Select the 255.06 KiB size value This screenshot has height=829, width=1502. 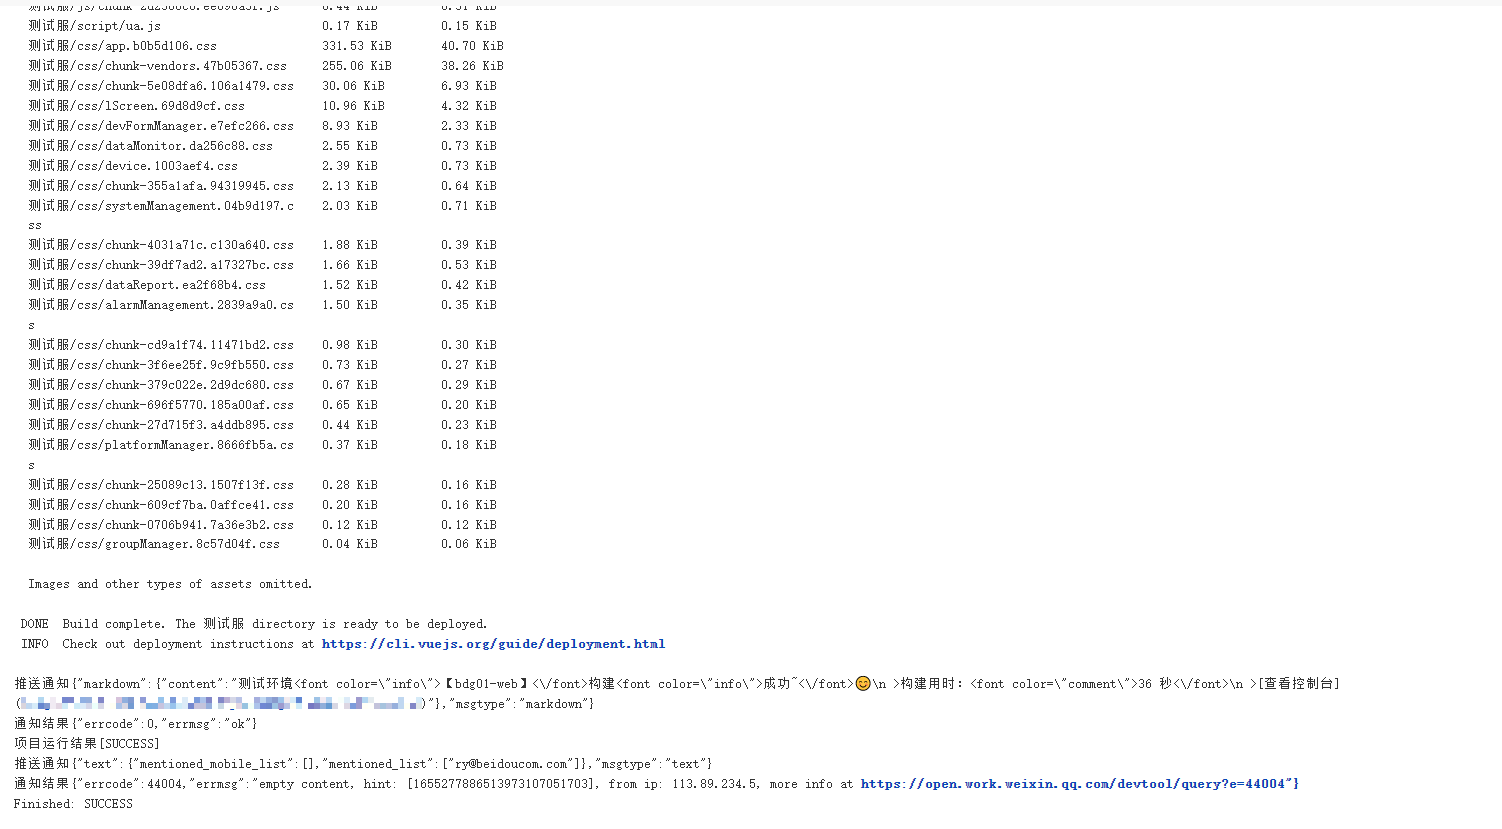point(357,66)
